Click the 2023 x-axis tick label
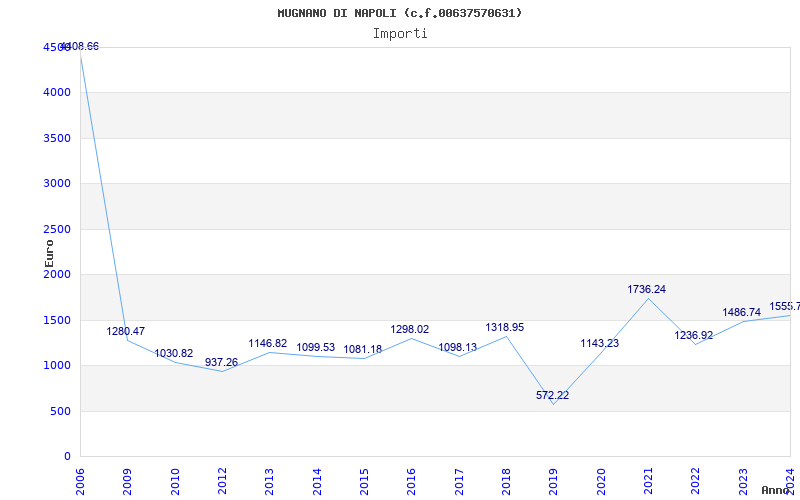 (x=743, y=482)
